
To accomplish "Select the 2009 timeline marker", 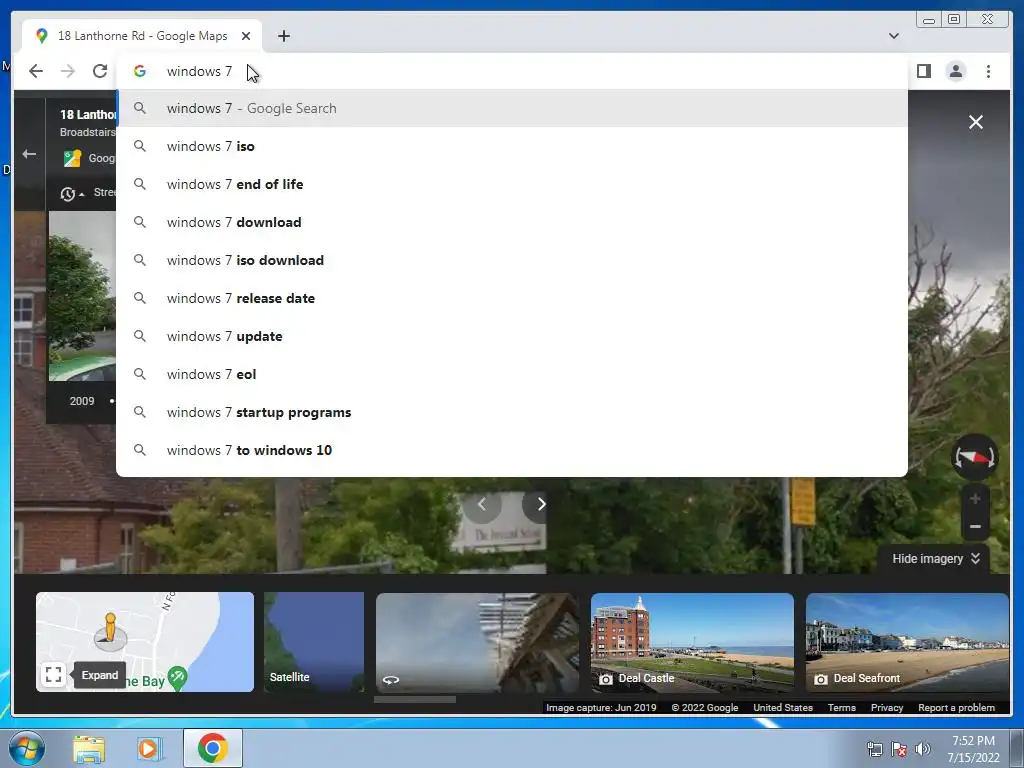I will coord(82,401).
